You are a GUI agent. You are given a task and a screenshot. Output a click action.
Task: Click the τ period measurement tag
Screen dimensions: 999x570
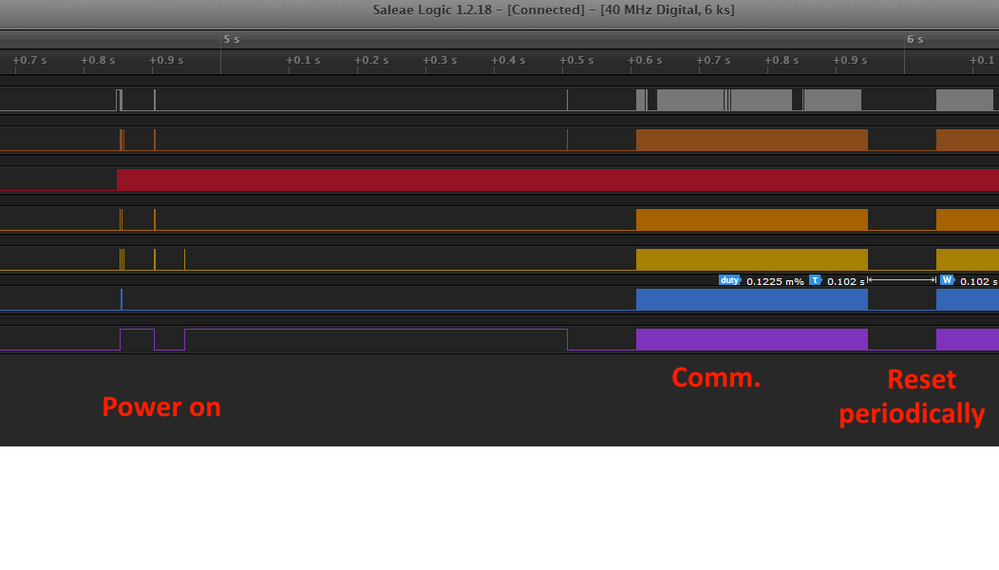coord(816,280)
